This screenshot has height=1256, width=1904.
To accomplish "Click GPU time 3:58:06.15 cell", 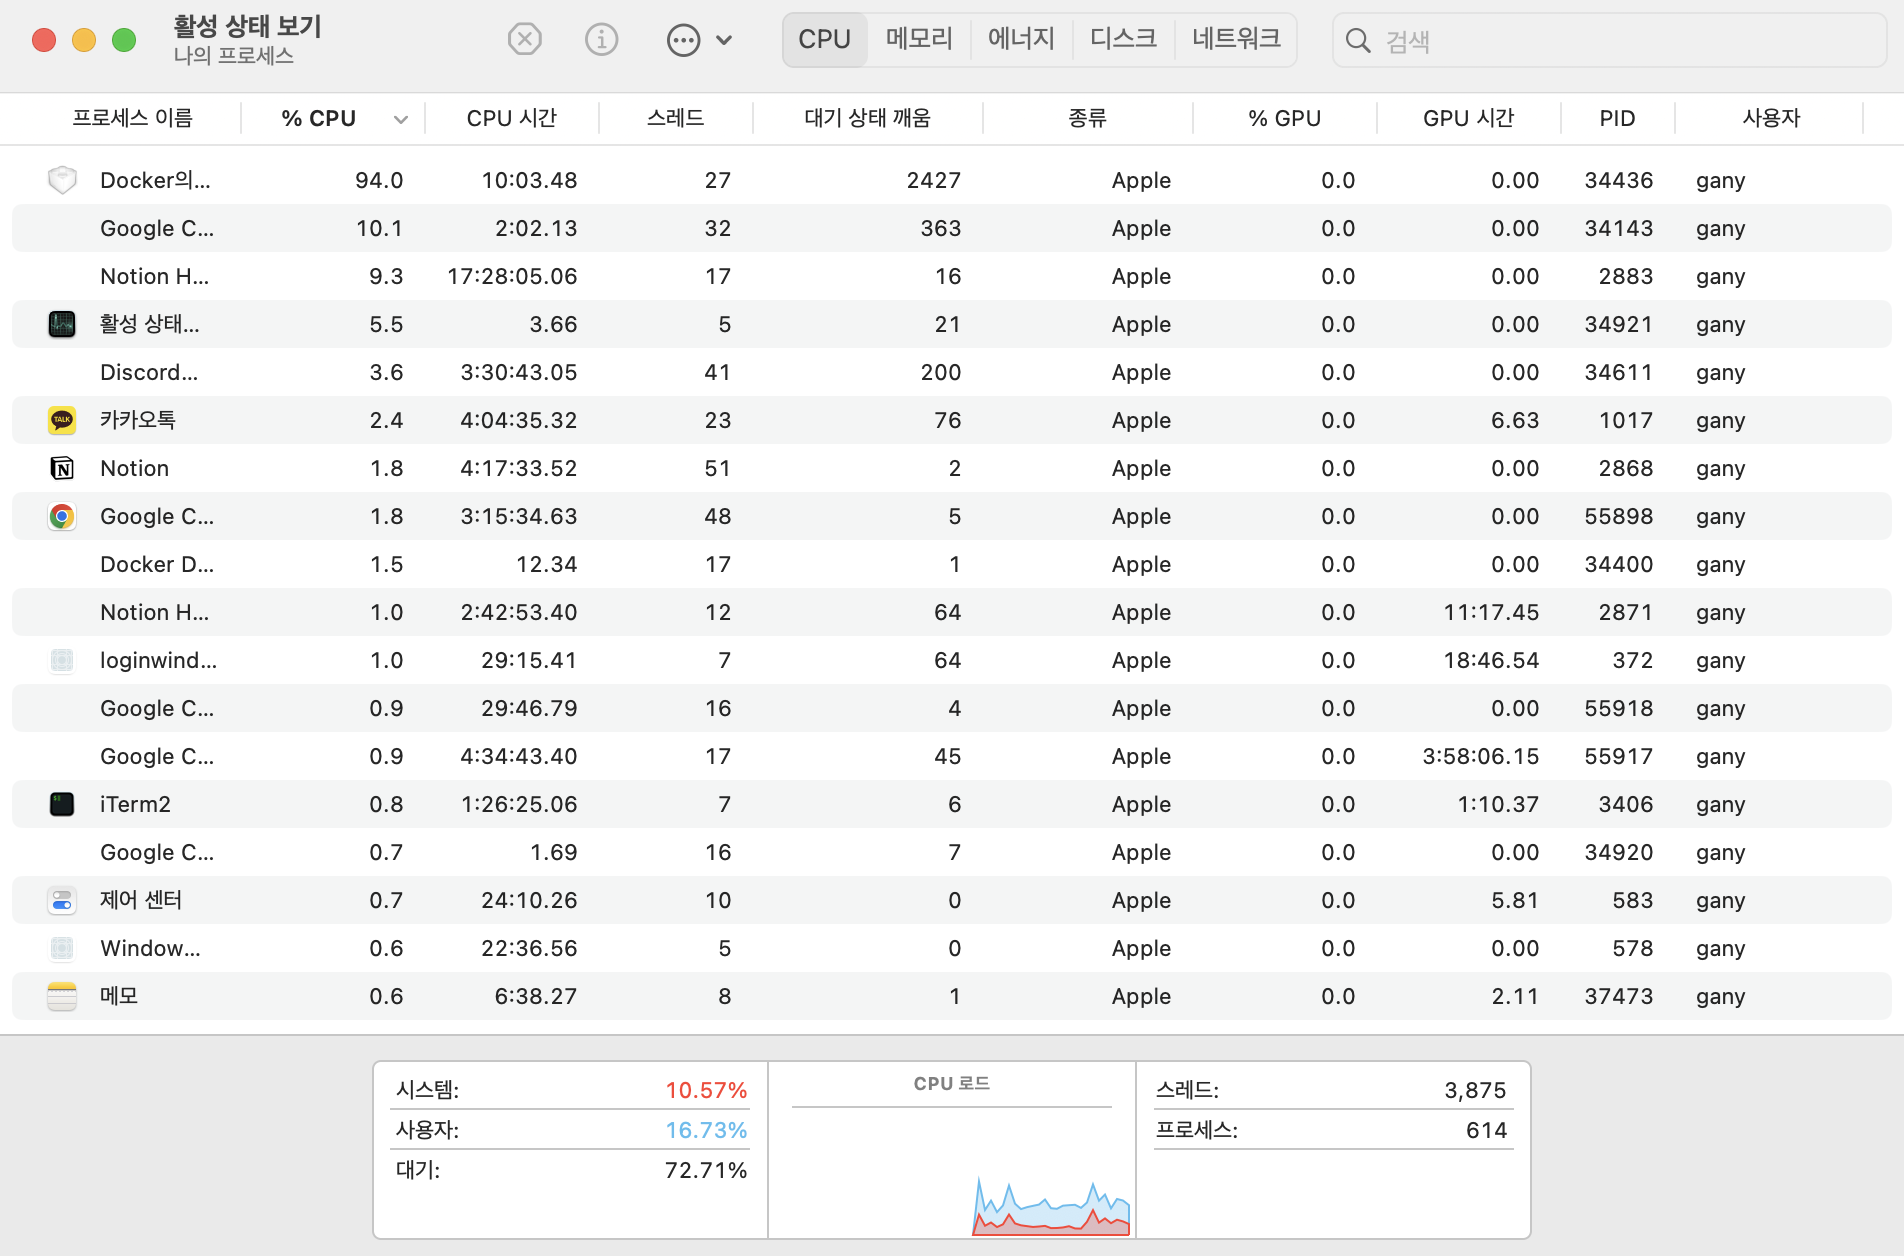I will 1480,756.
